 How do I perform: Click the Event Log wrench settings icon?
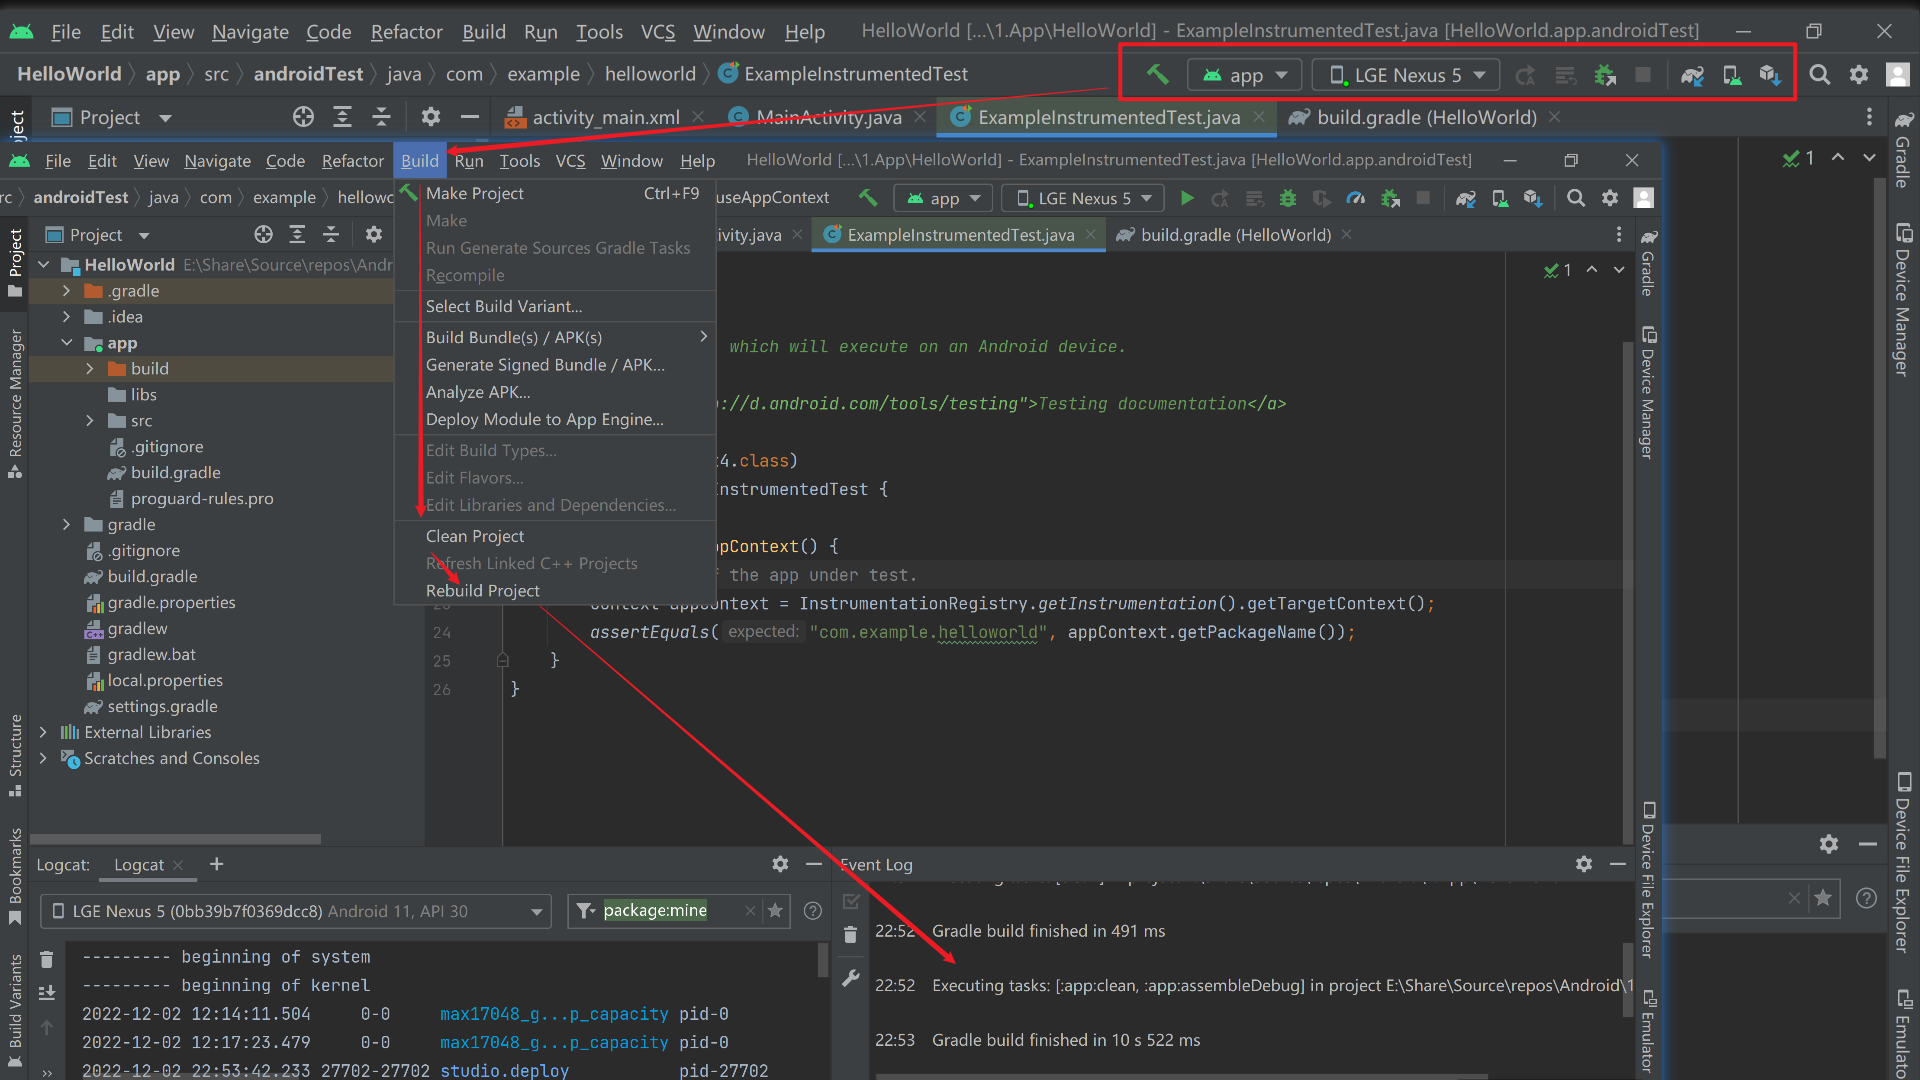[x=851, y=978]
